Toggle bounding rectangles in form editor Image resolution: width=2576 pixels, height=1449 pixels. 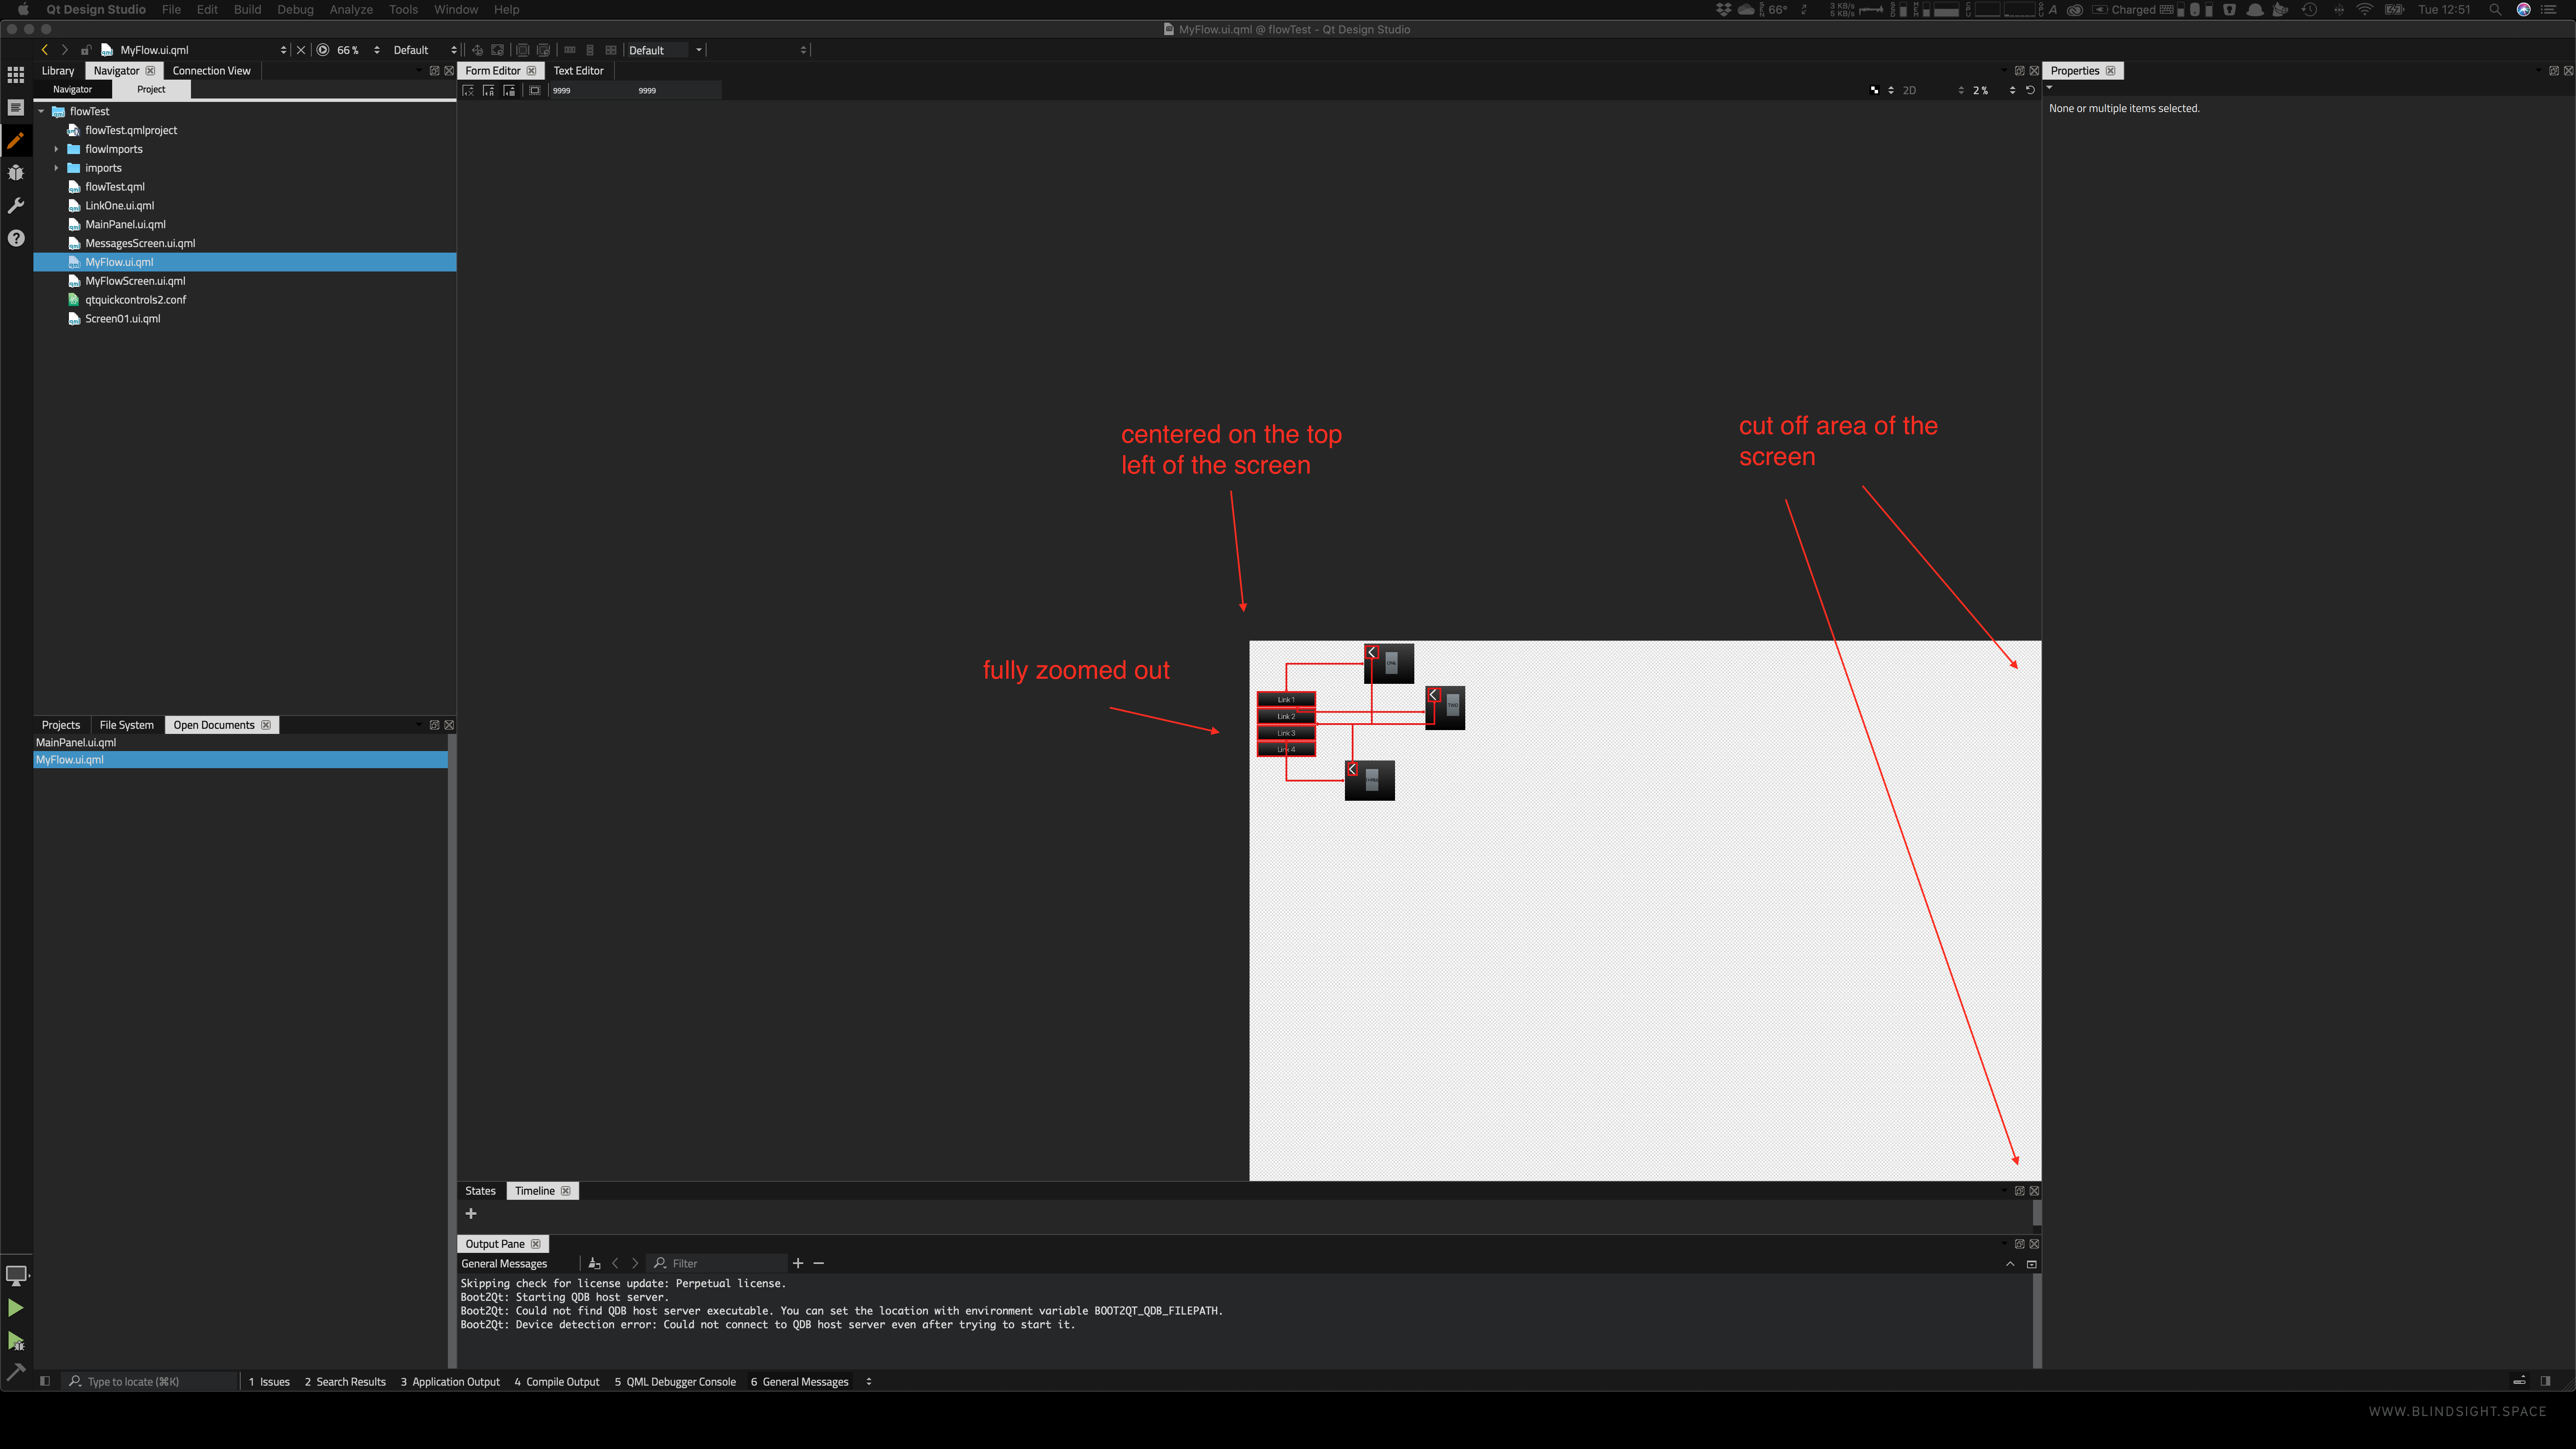535,90
